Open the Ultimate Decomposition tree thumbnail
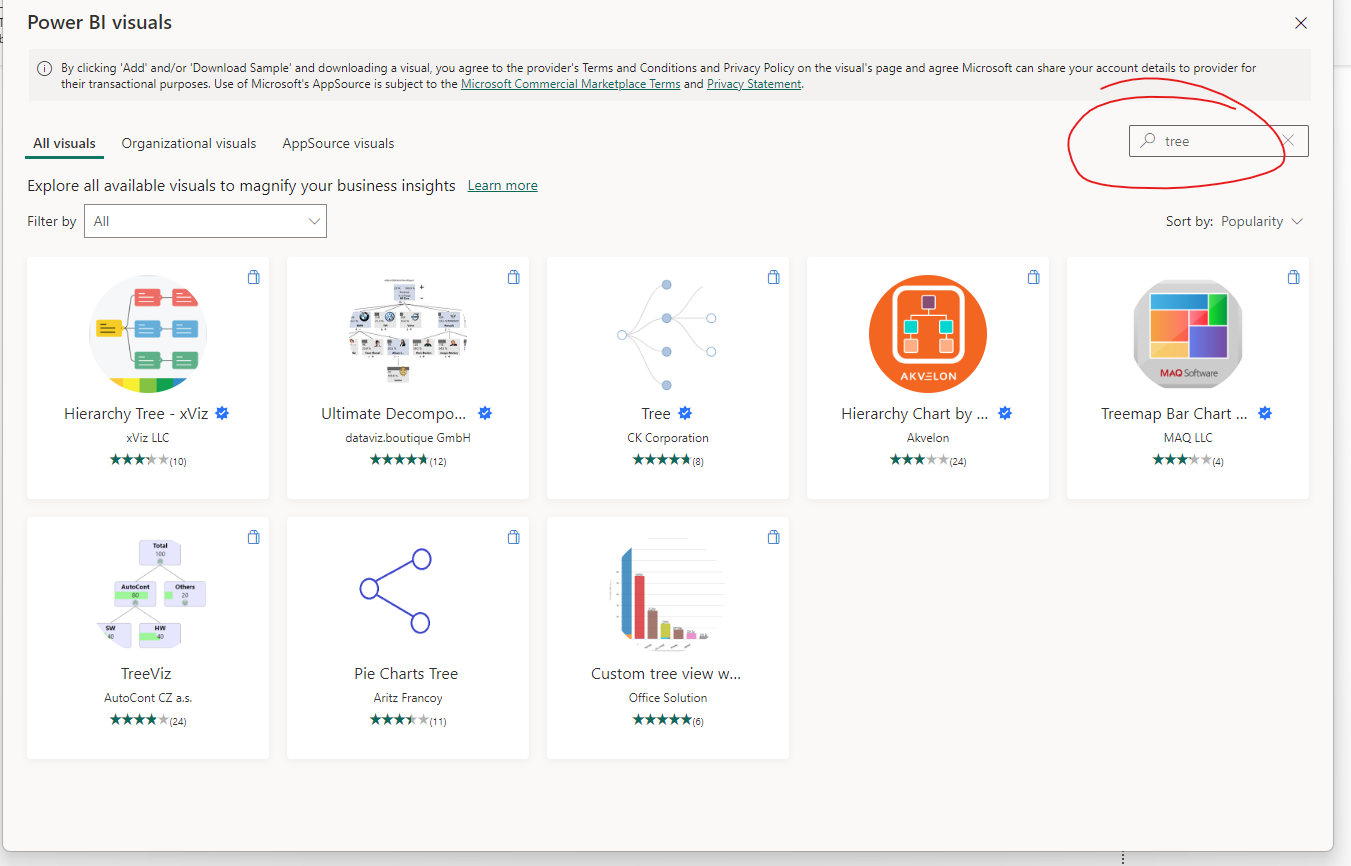Screen dimensions: 1351x866 pos(408,333)
